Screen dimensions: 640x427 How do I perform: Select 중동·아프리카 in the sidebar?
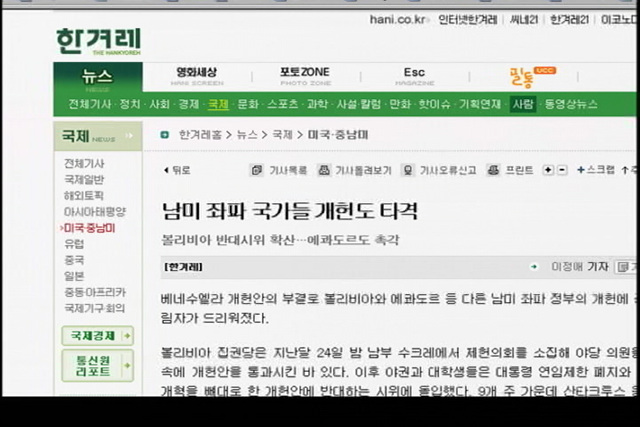pyautogui.click(x=95, y=292)
